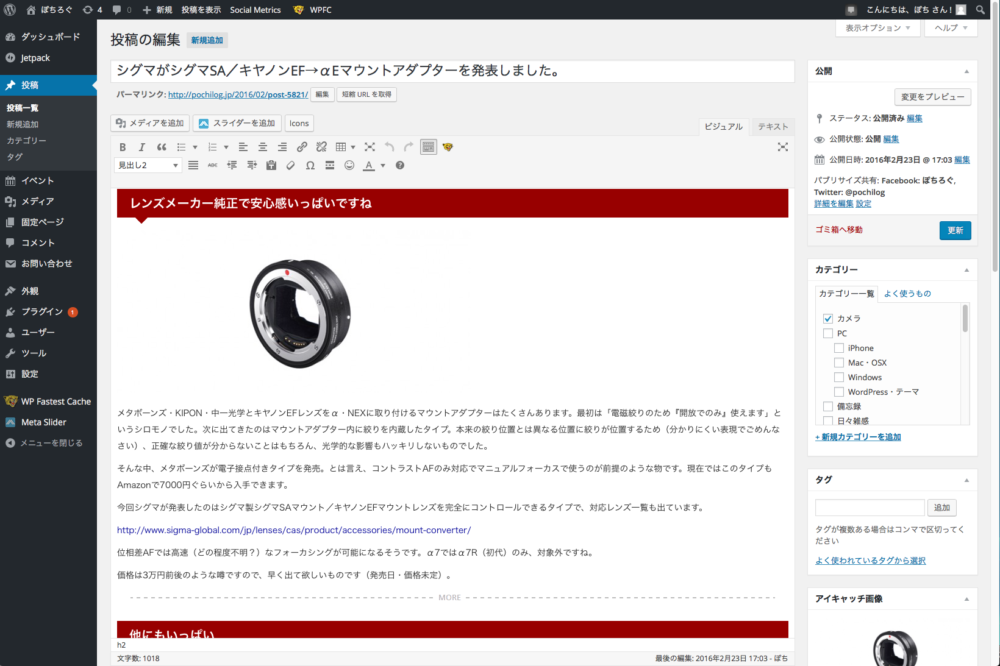This screenshot has width=1000, height=666.
Task: Uncheck the カメラ category checkbox
Action: [827, 318]
